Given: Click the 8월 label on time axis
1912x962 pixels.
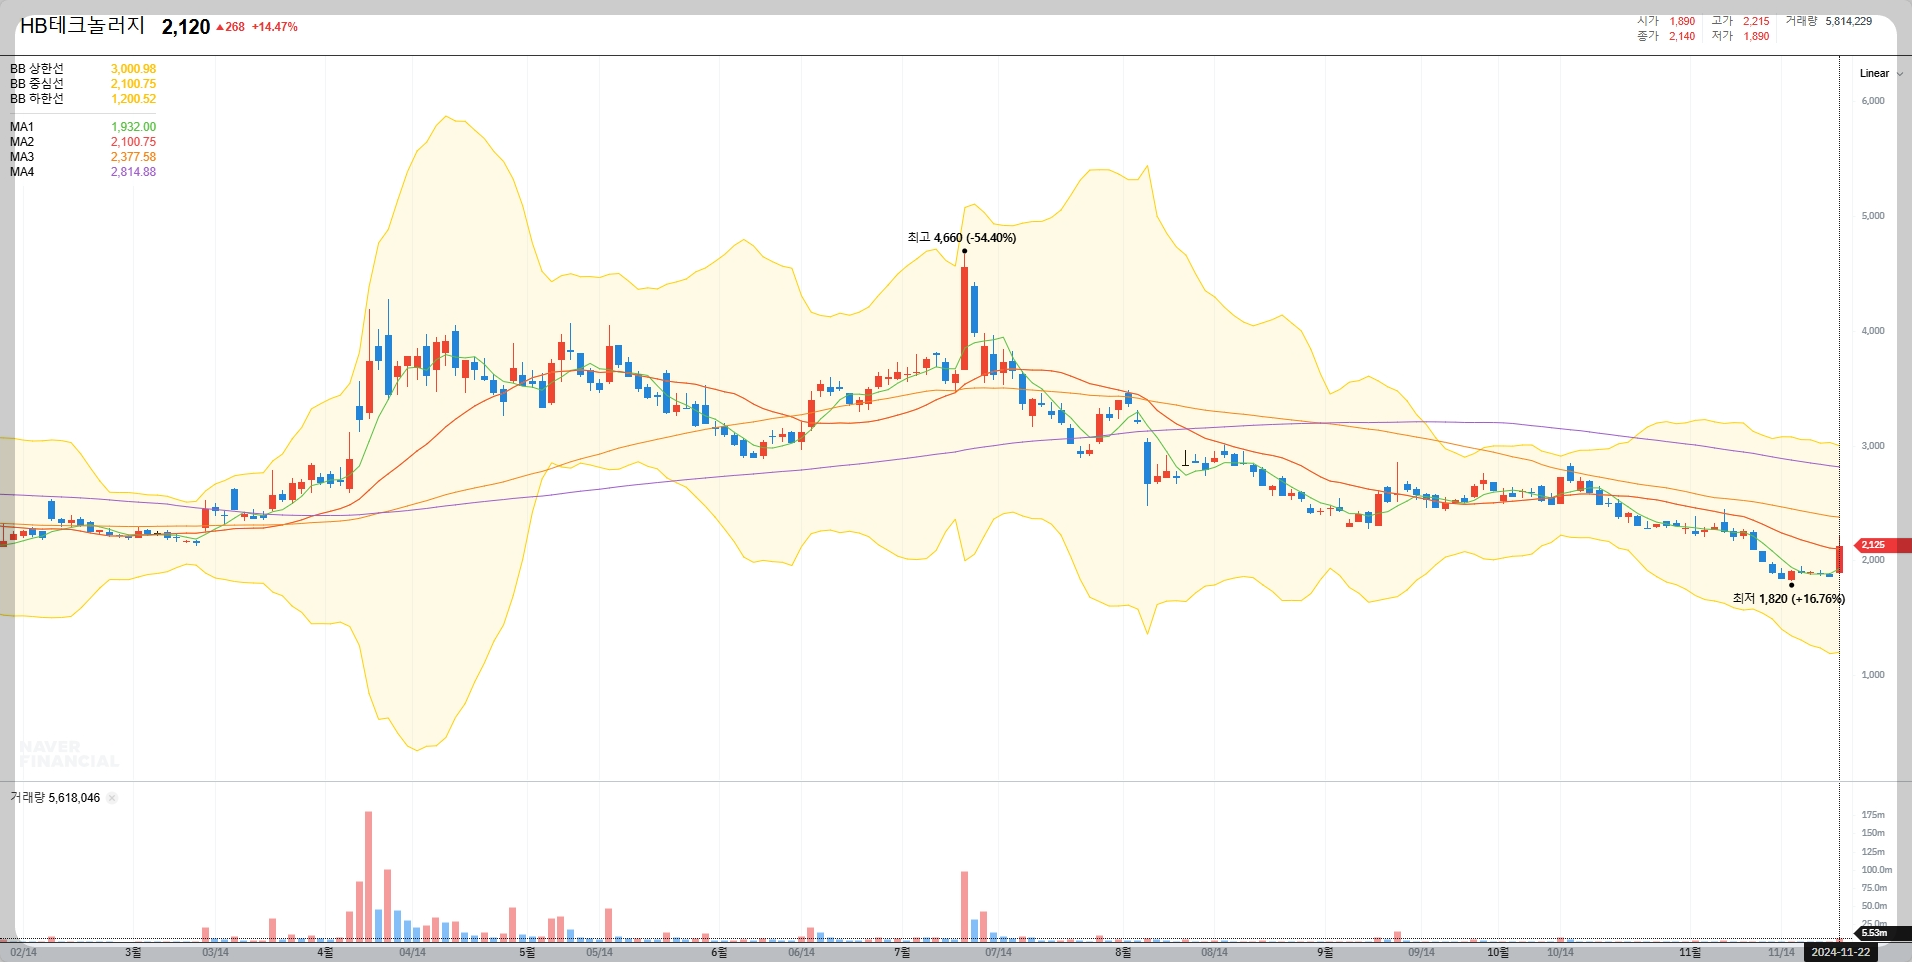Looking at the screenshot, I should point(1123,953).
